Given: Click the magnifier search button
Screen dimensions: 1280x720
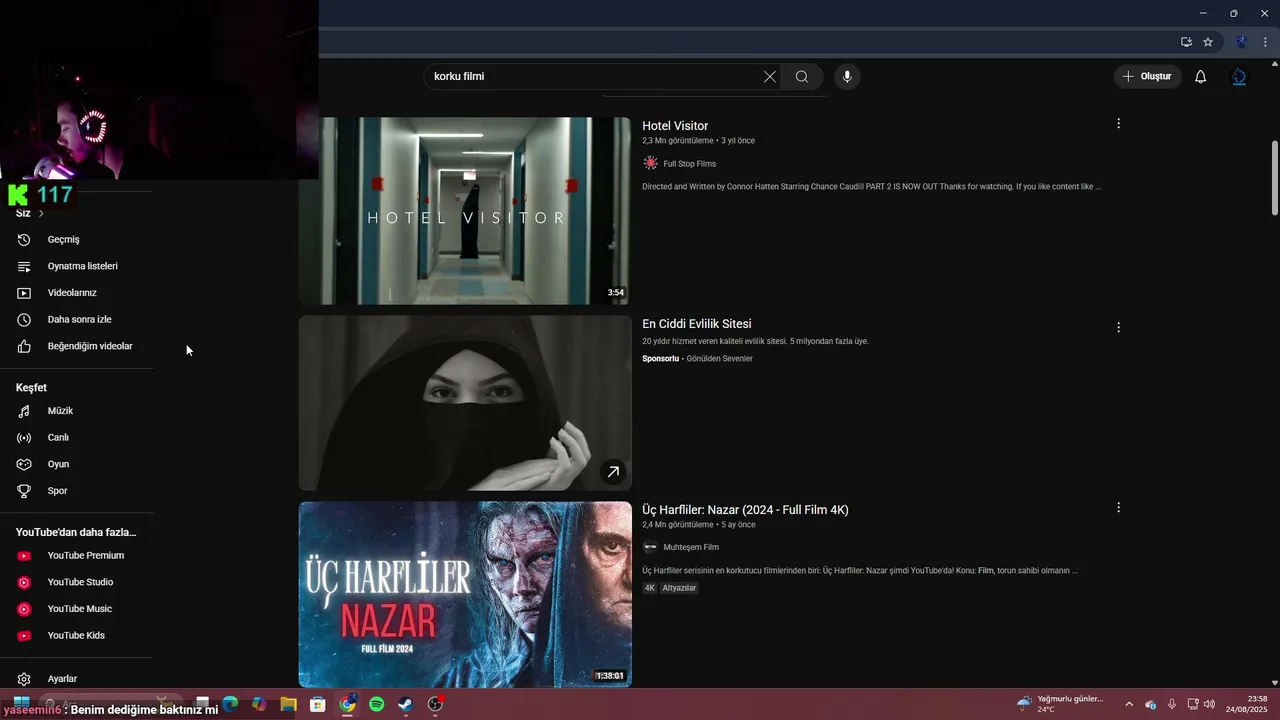Looking at the screenshot, I should point(802,77).
